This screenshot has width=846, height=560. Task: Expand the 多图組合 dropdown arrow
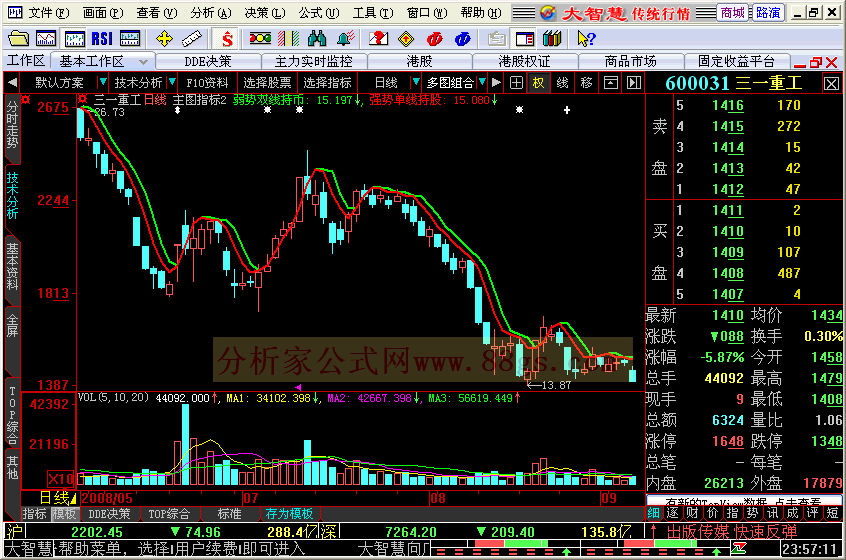click(482, 83)
